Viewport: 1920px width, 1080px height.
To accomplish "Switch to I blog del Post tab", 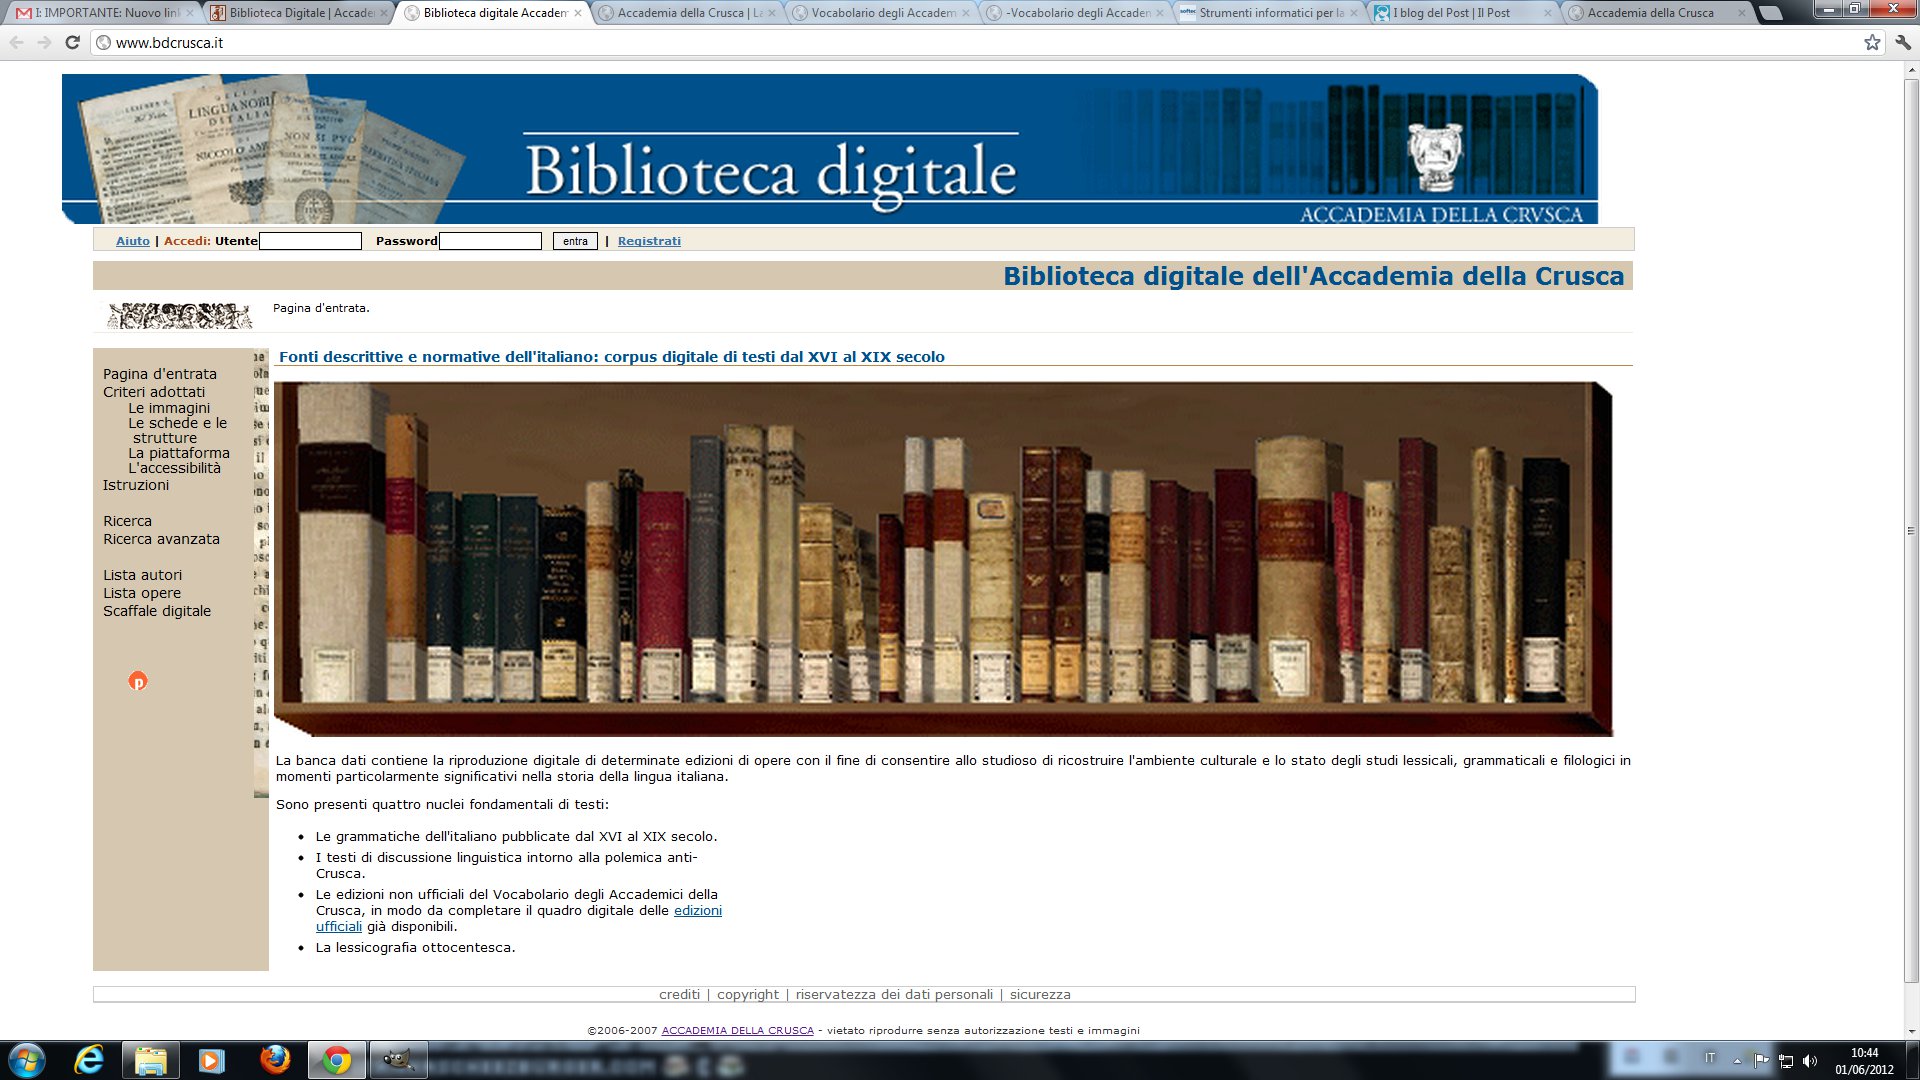I will (x=1463, y=13).
